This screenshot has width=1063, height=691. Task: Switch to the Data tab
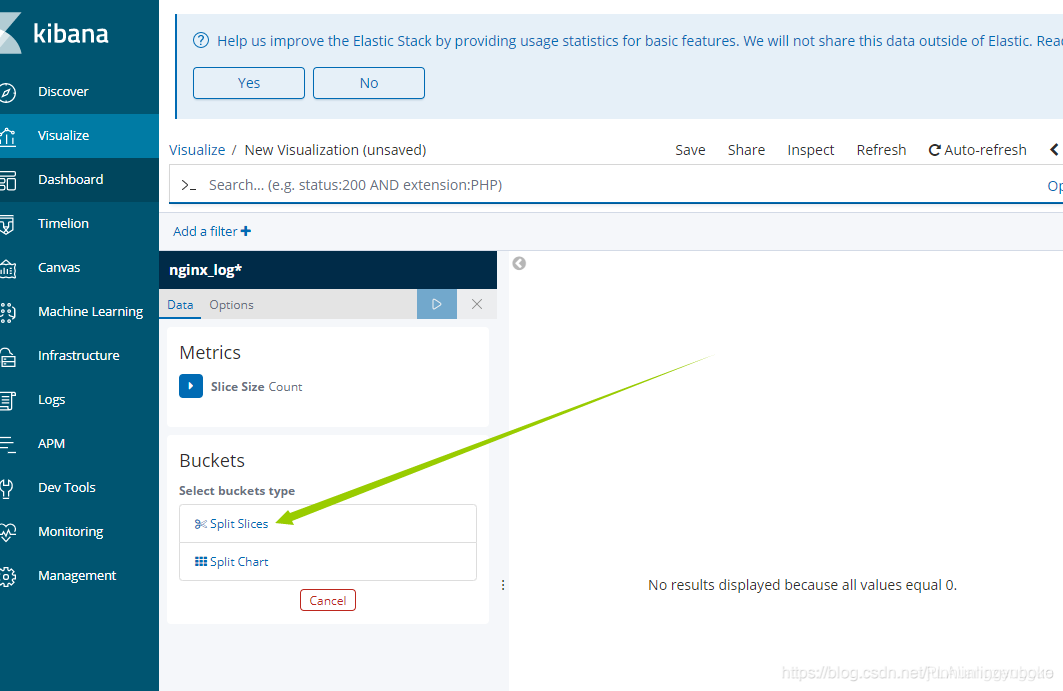[180, 304]
